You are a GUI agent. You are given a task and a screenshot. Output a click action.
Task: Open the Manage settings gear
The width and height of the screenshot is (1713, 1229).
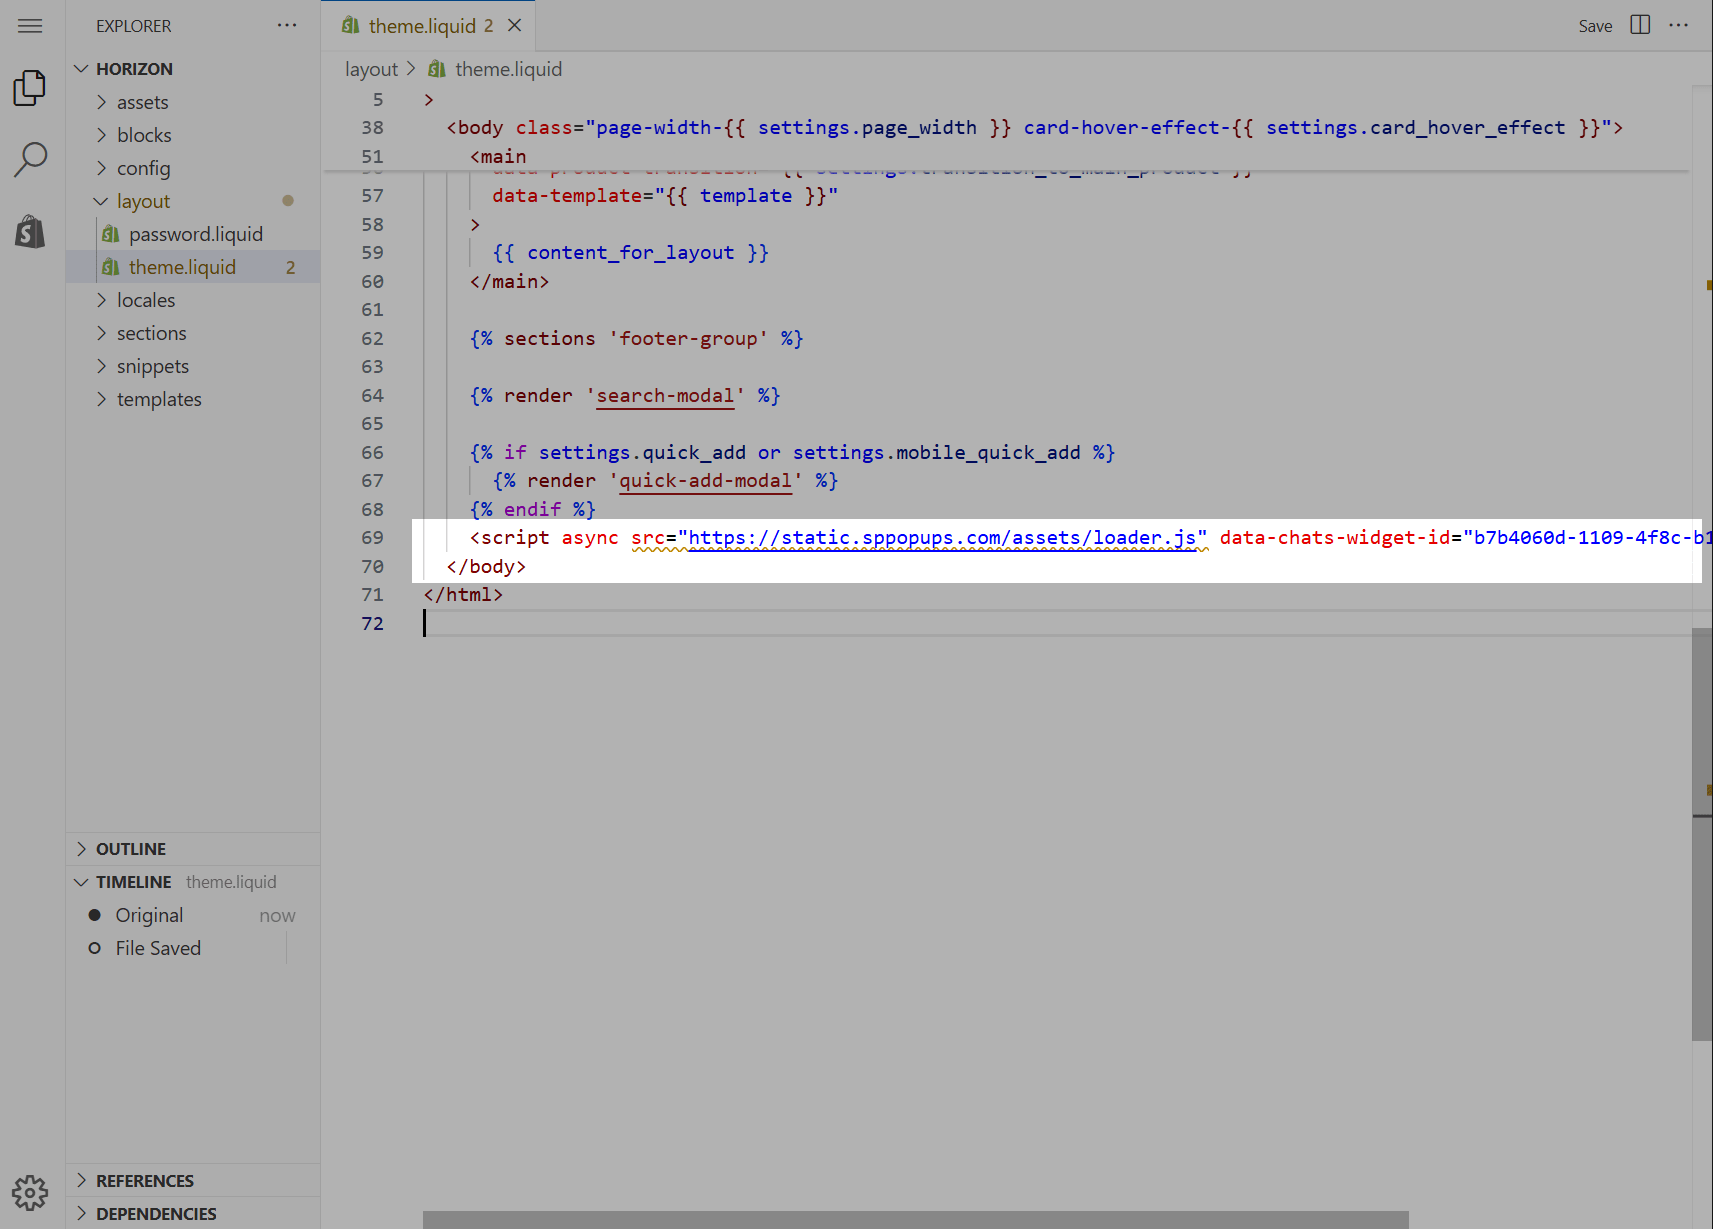(x=30, y=1192)
